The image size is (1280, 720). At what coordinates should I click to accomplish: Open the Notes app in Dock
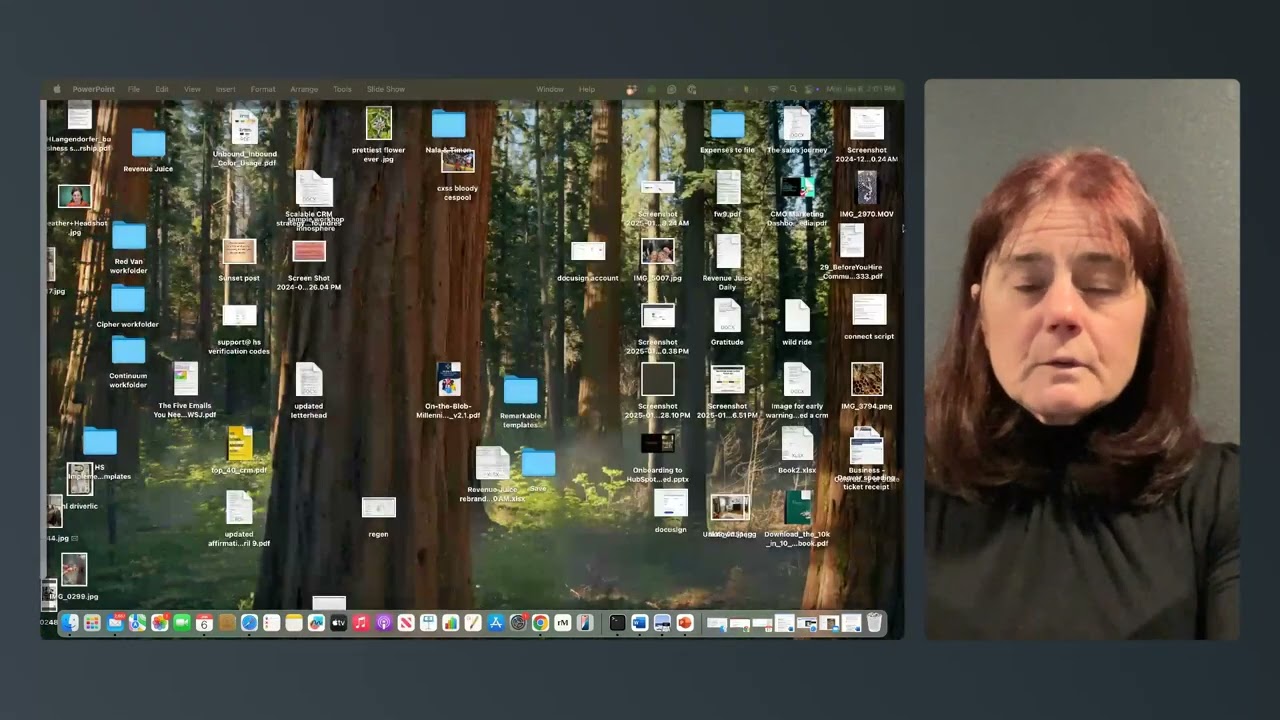294,623
